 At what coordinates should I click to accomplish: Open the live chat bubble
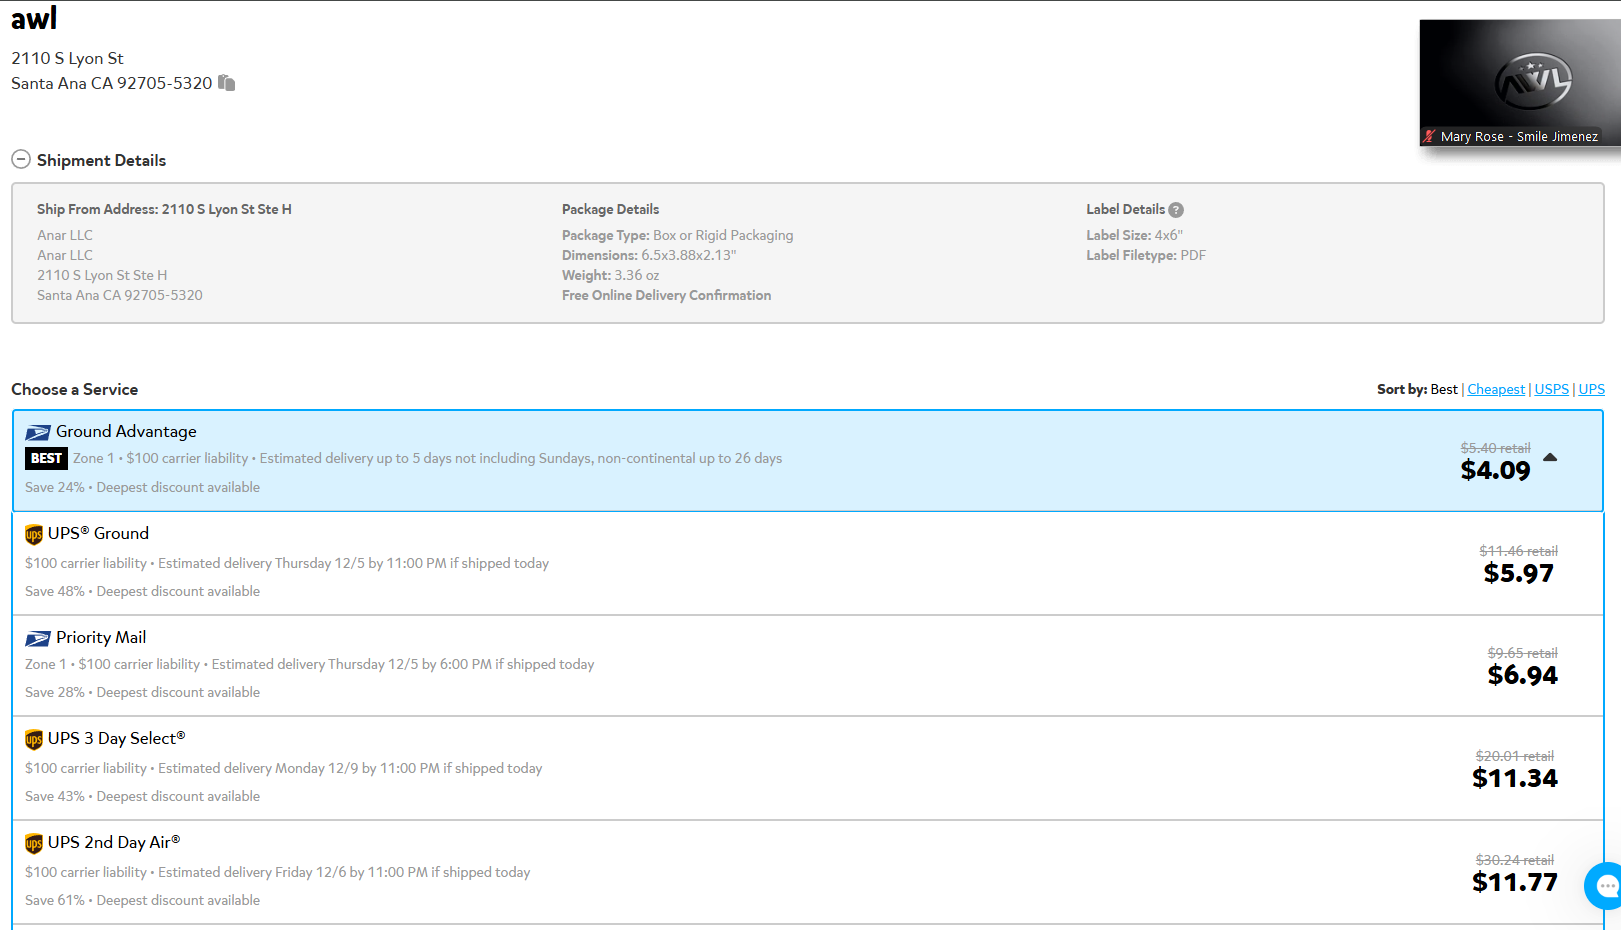1605,885
